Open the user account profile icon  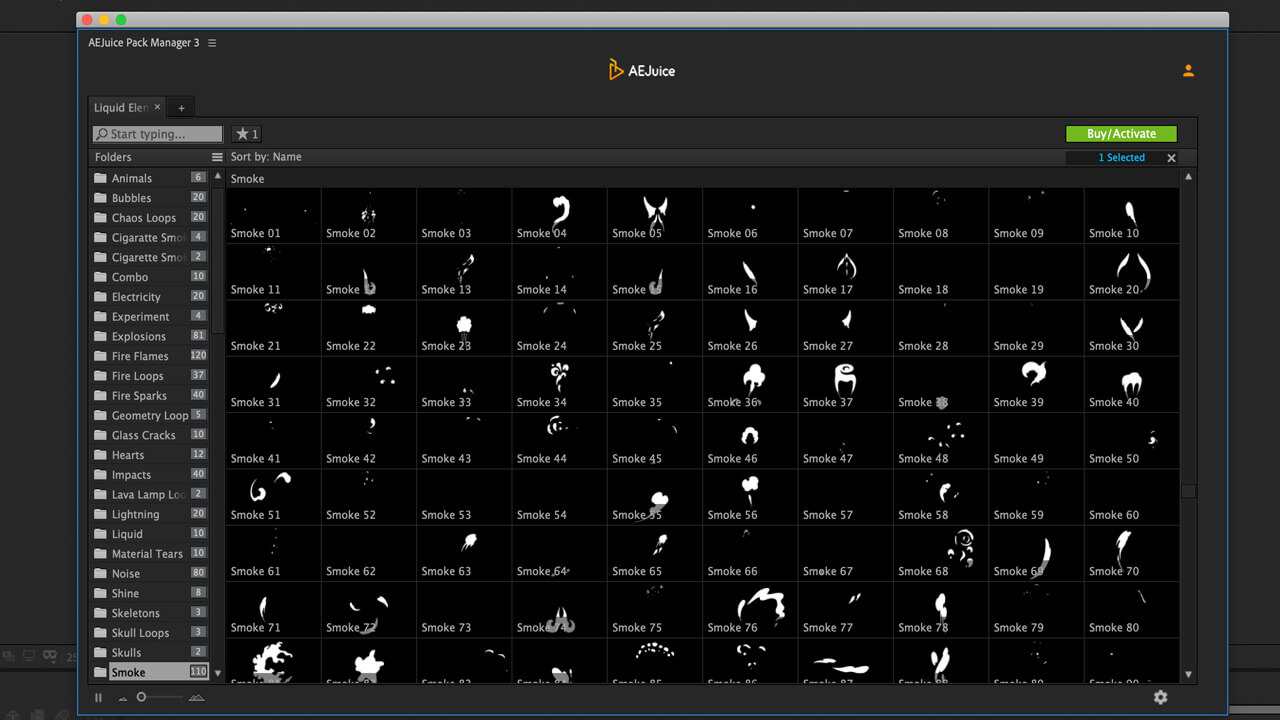click(1188, 71)
